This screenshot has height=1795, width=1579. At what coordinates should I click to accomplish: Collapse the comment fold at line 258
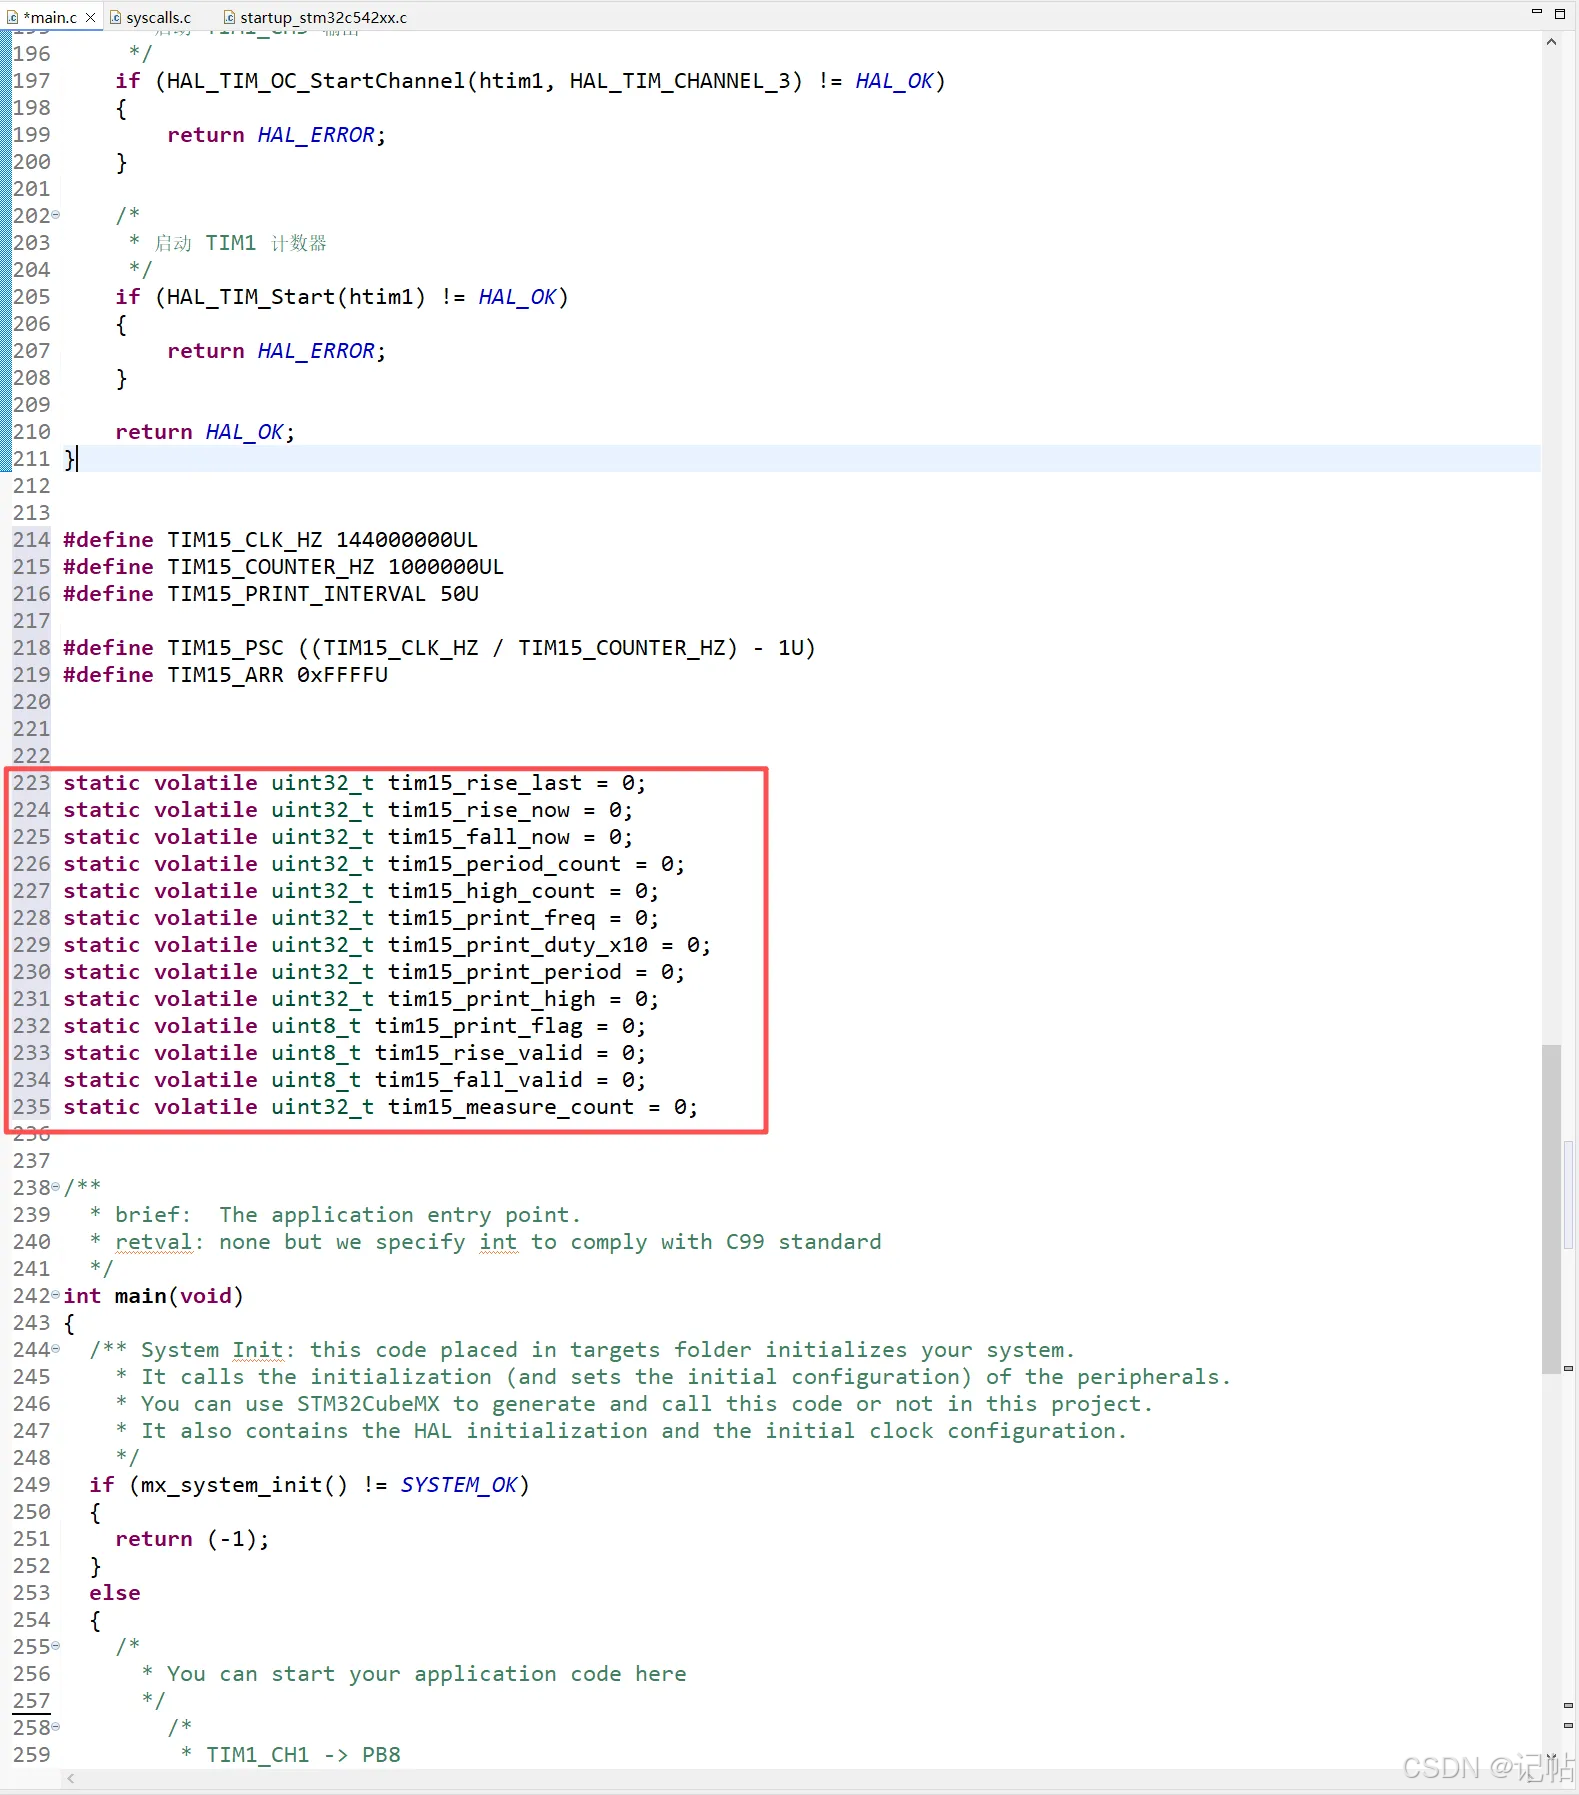(56, 1727)
